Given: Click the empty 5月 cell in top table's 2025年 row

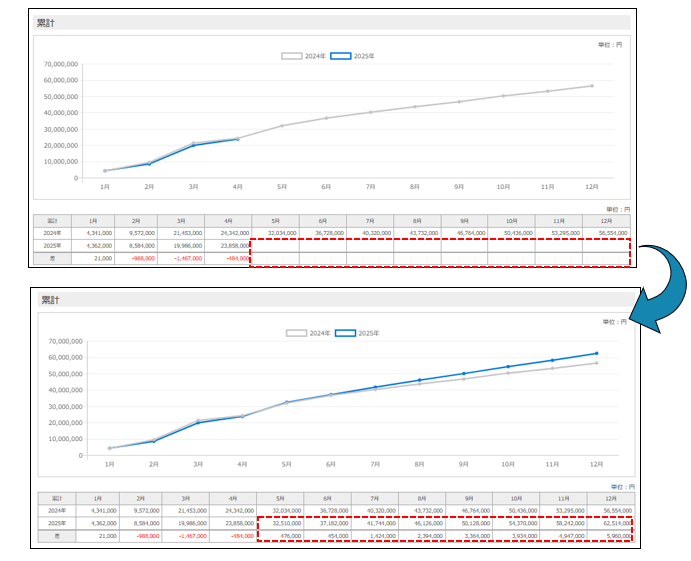Looking at the screenshot, I should (274, 245).
